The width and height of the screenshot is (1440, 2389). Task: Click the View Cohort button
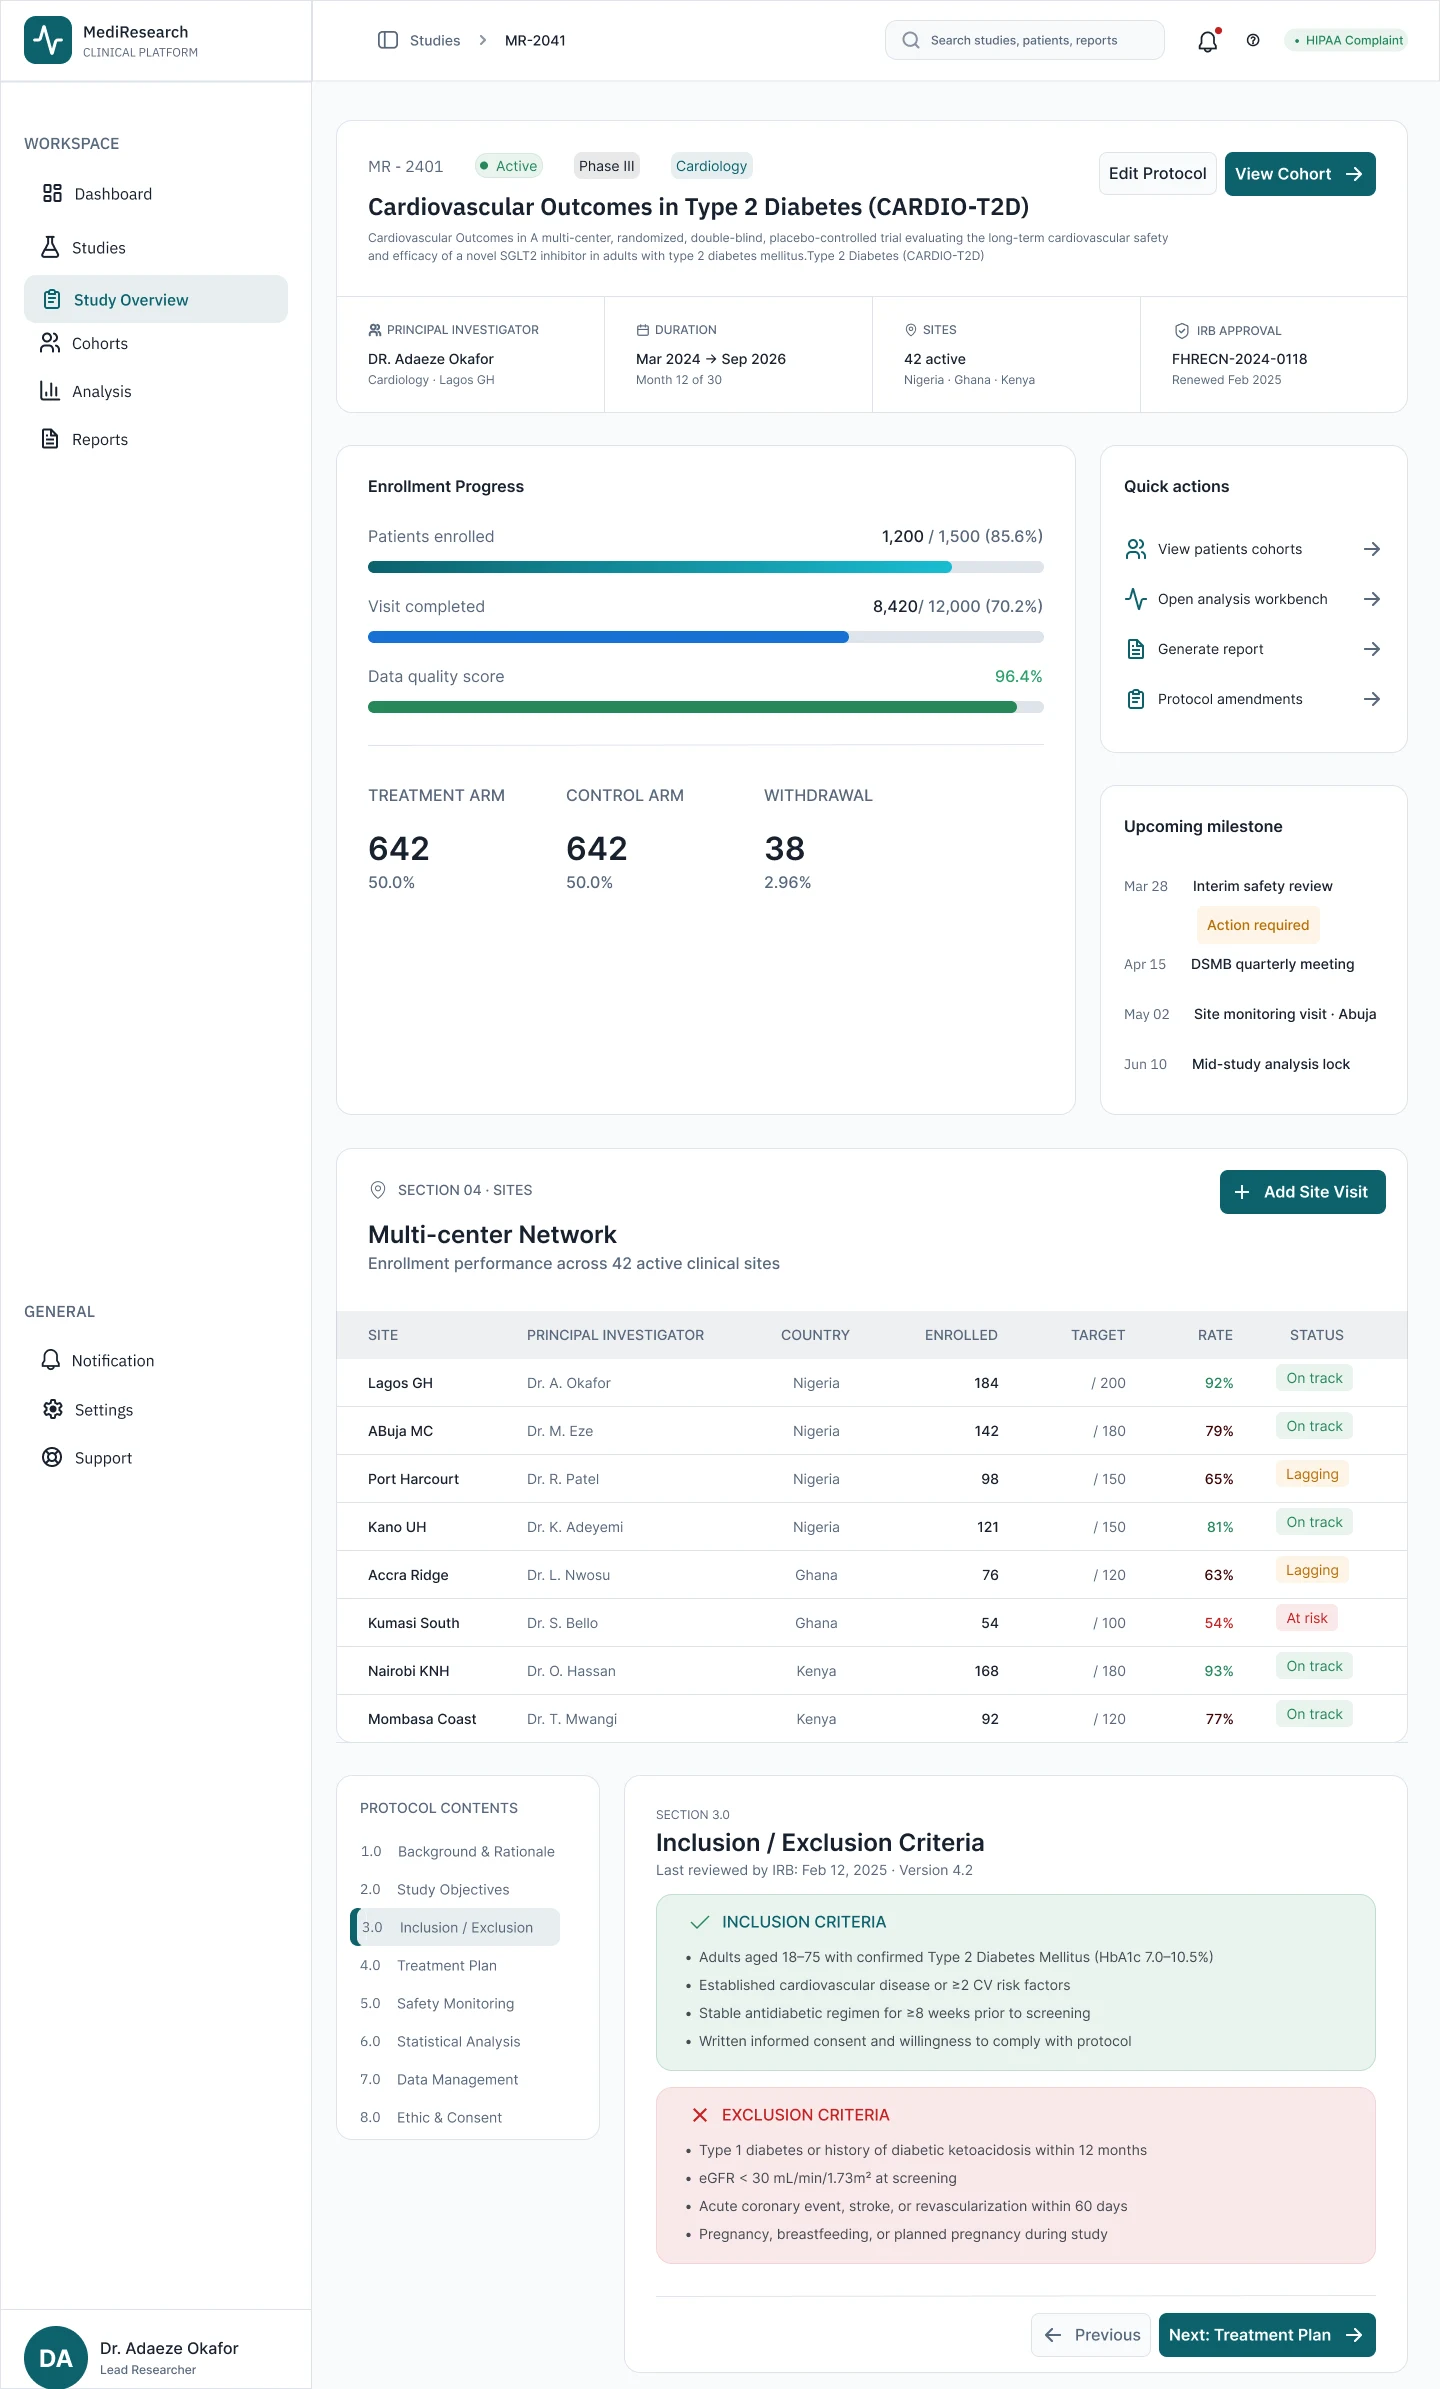1299,174
